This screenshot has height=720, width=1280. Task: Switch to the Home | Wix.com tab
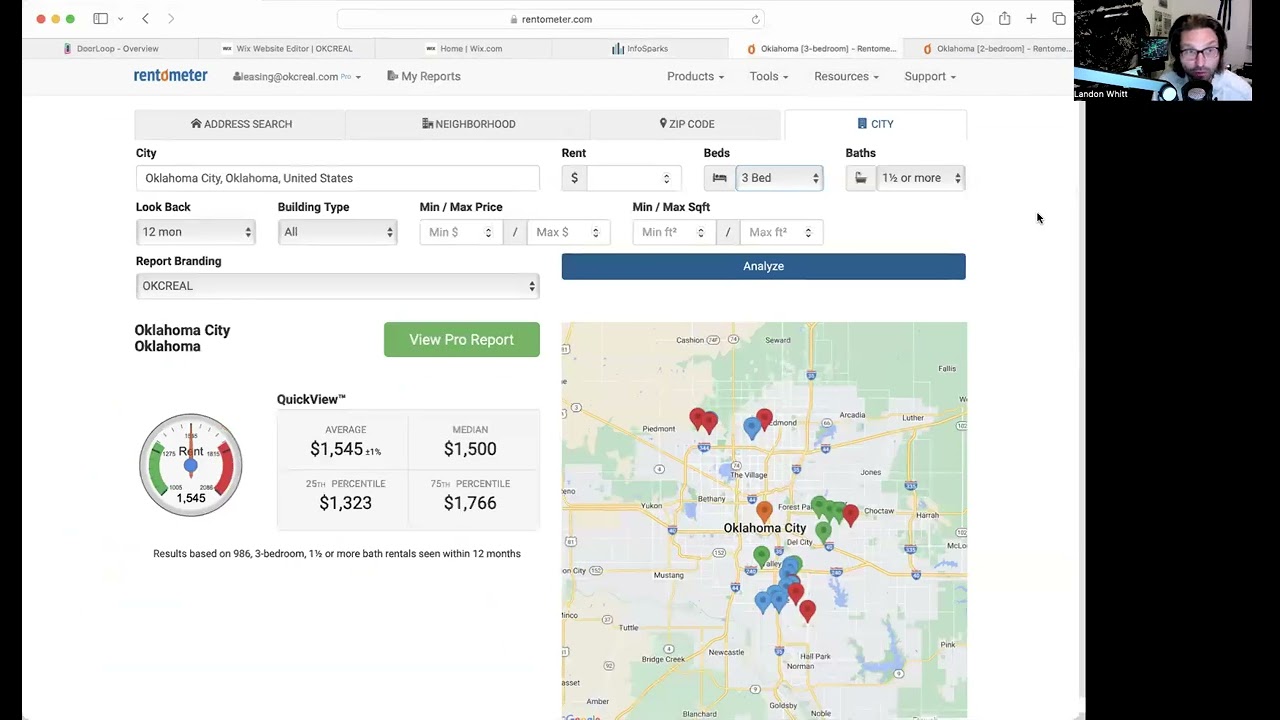464,48
